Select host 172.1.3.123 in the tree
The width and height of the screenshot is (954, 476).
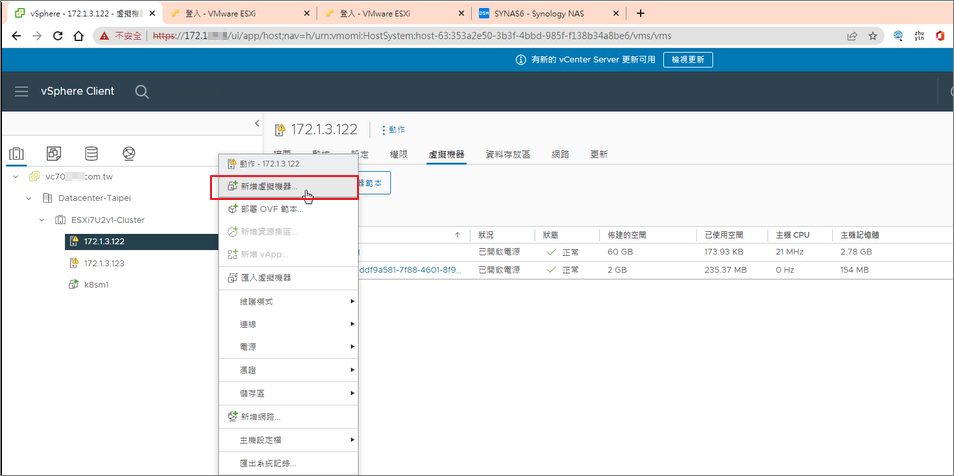coord(104,263)
